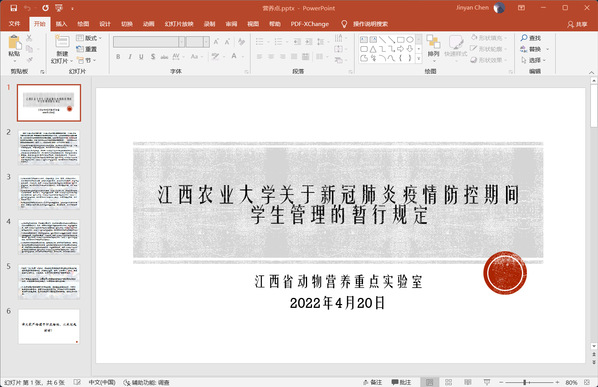Click the Paste clipboard icon

point(14,42)
